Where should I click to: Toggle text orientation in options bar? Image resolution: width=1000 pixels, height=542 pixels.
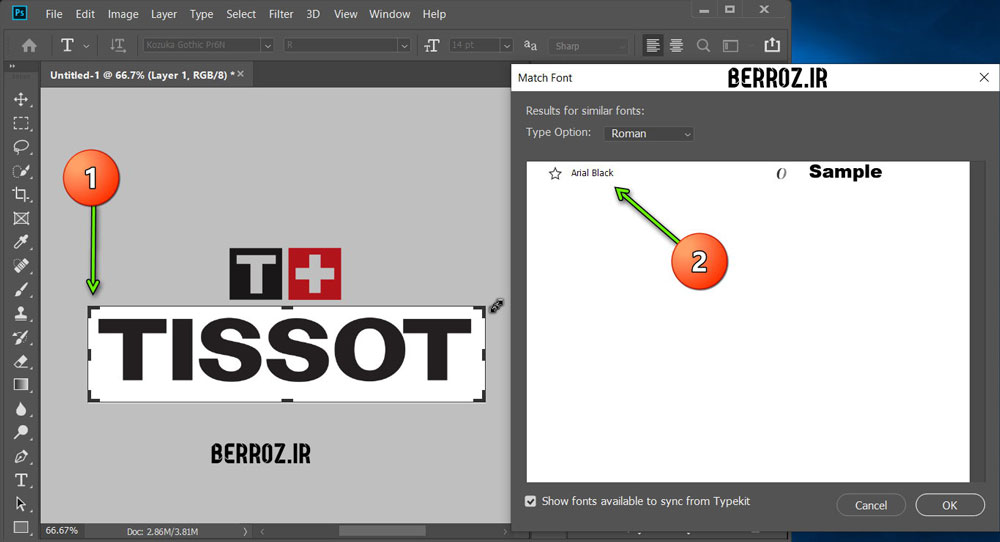[117, 45]
